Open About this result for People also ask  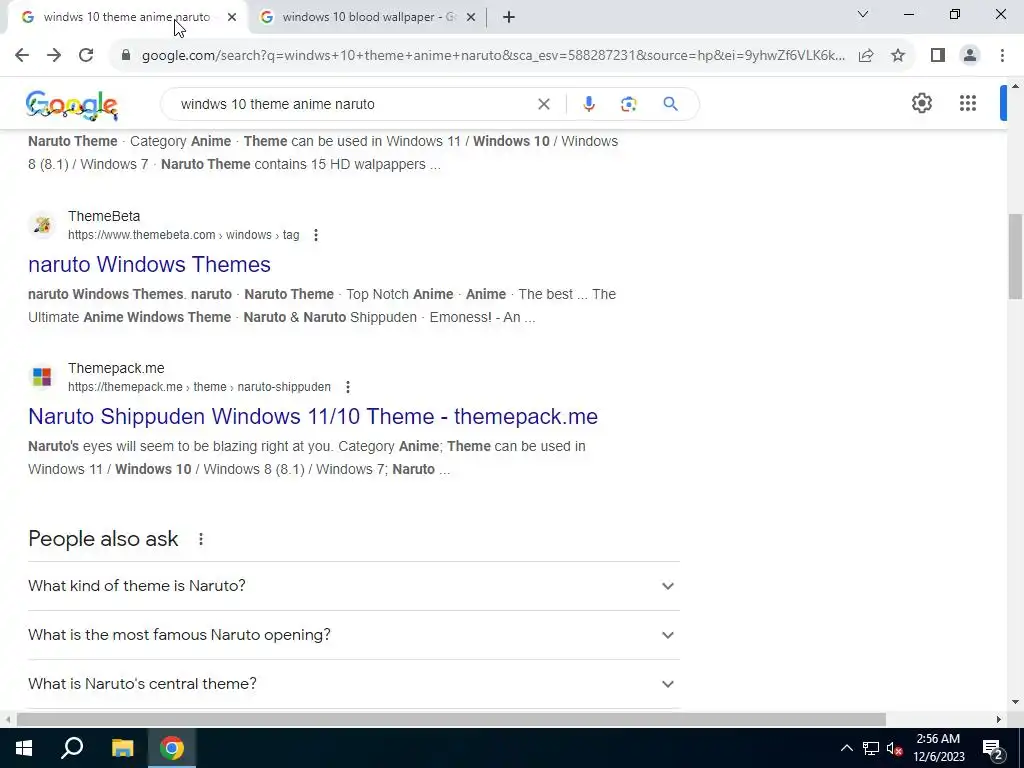[x=201, y=539]
